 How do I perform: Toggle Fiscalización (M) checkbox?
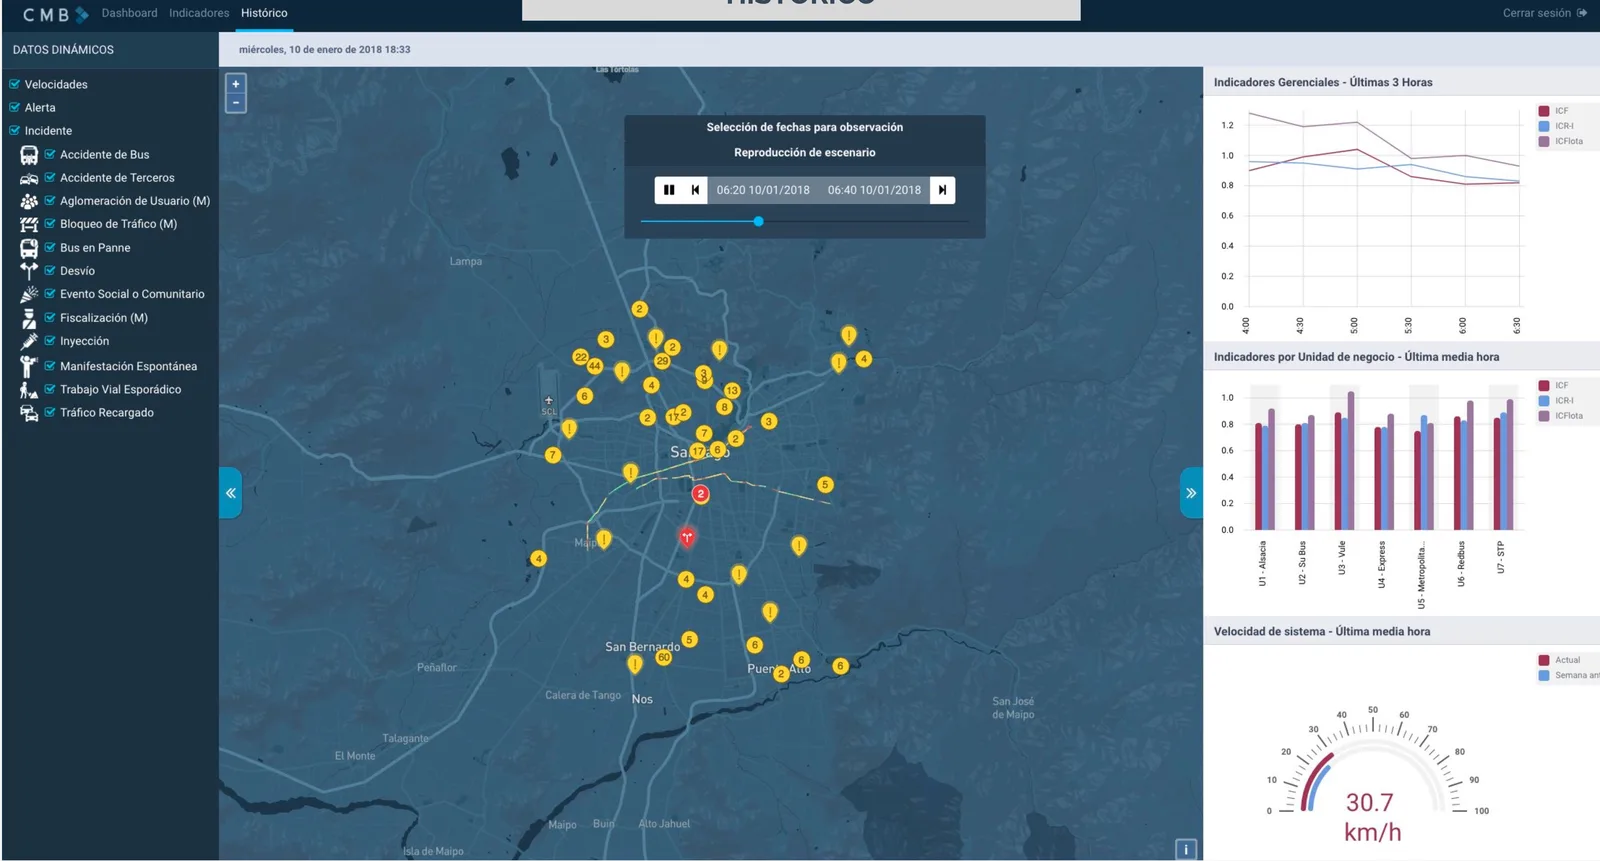pyautogui.click(x=50, y=317)
